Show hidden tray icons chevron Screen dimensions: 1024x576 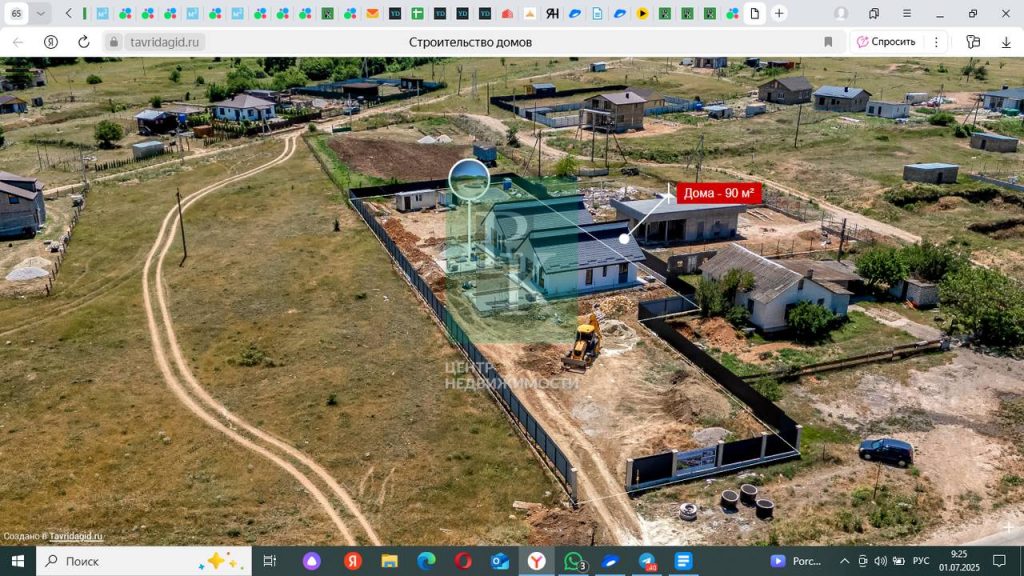pos(844,561)
